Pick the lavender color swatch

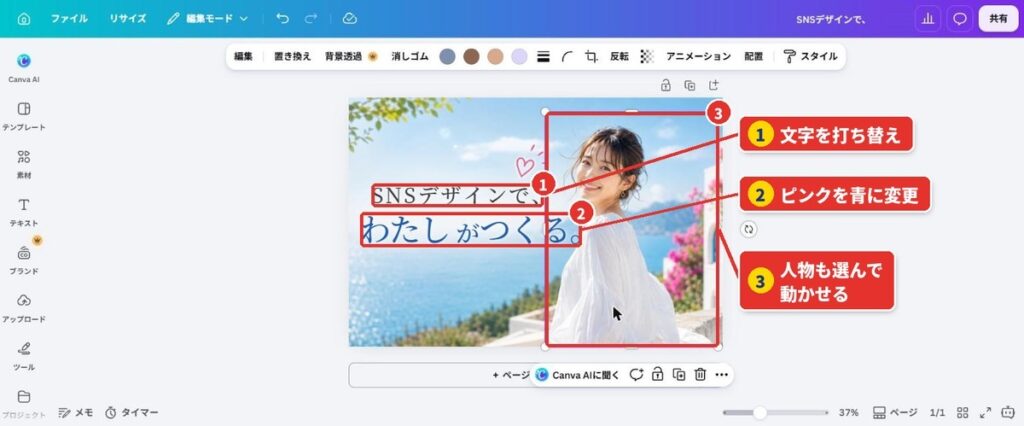[519, 57]
